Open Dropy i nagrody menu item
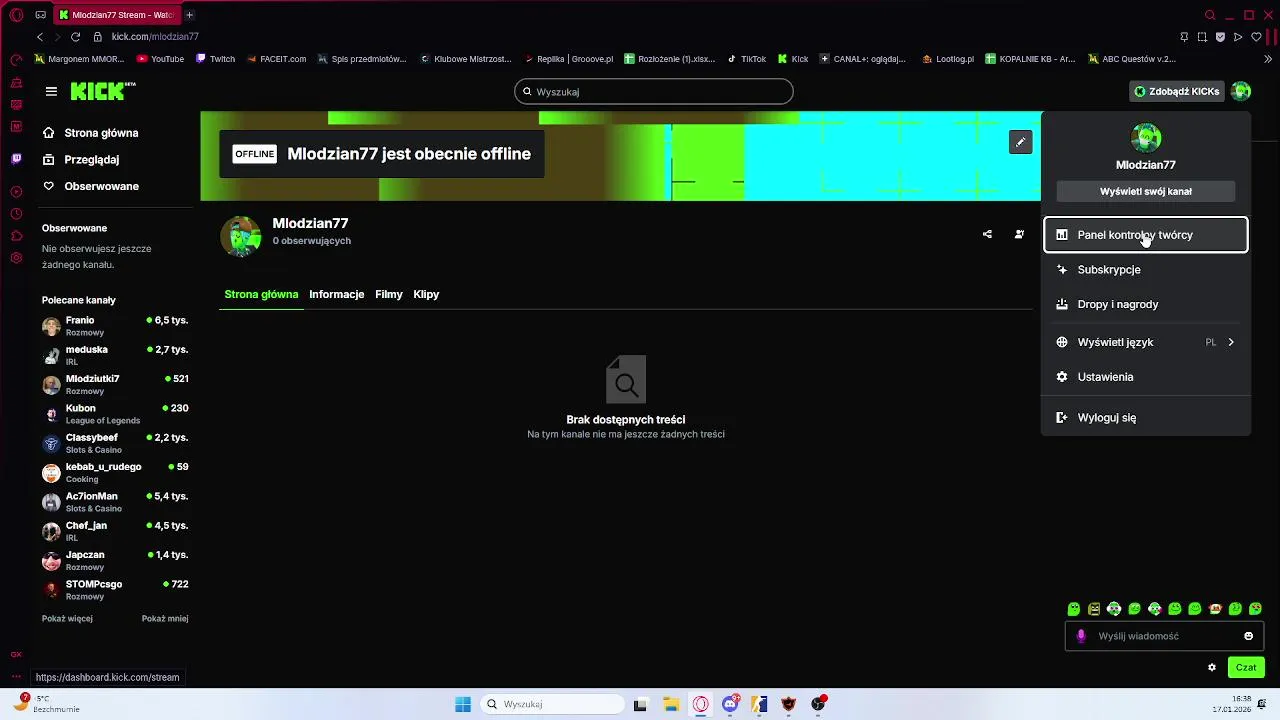 pos(1146,304)
